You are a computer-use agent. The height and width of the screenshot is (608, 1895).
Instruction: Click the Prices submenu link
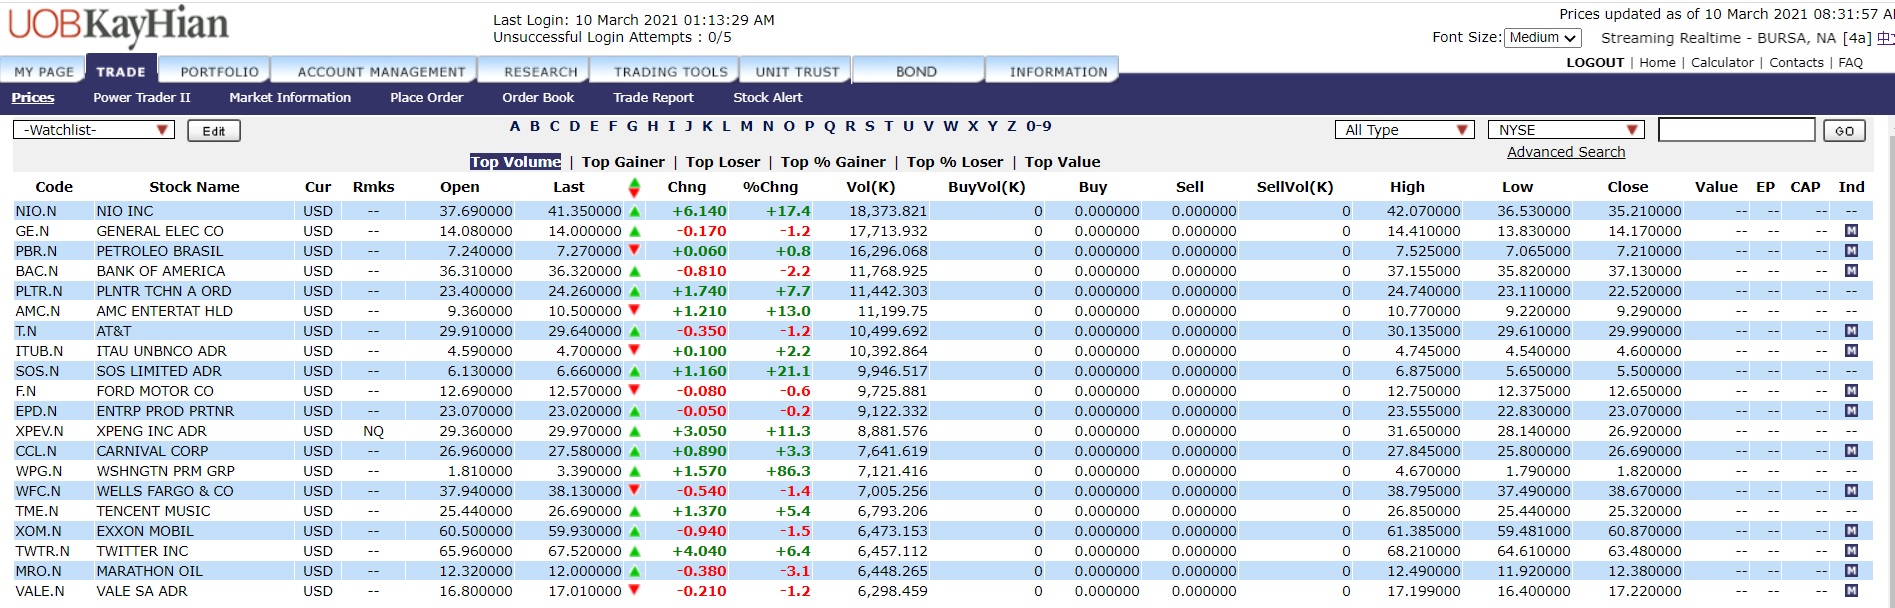[x=33, y=98]
